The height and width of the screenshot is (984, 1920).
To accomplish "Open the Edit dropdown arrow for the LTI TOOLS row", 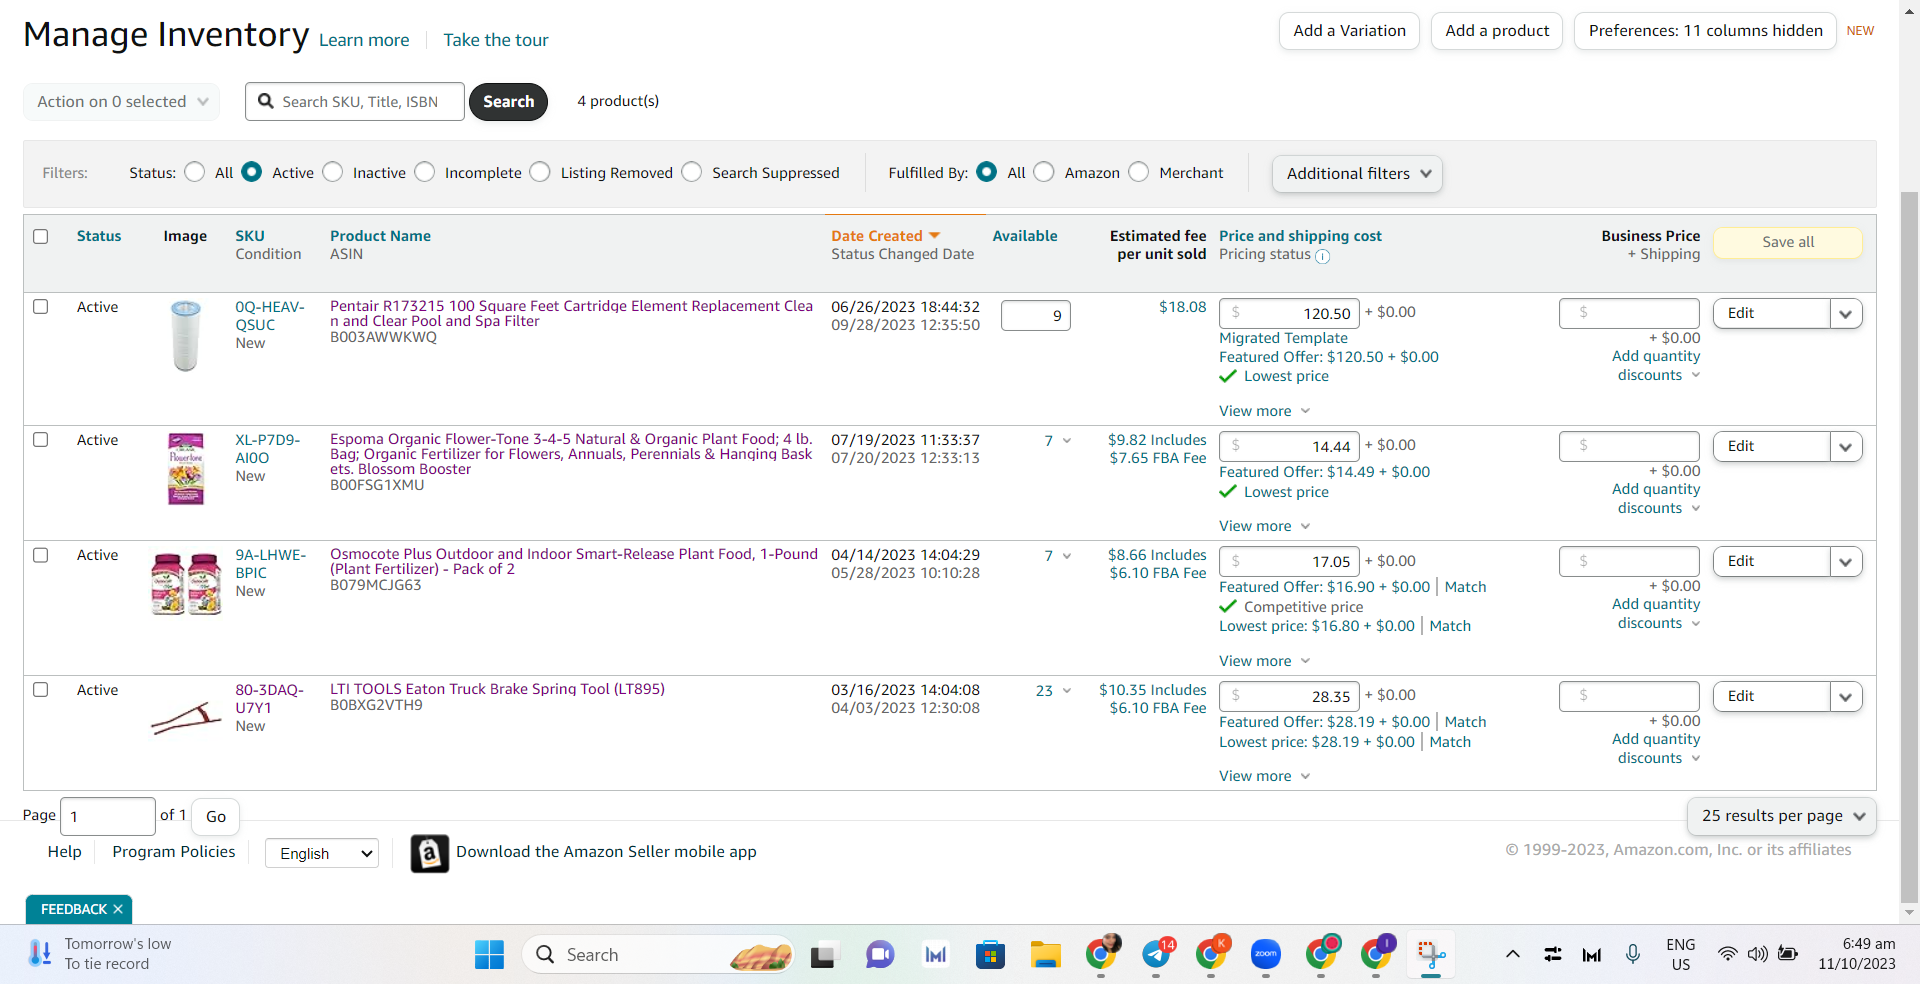I will click(1846, 697).
